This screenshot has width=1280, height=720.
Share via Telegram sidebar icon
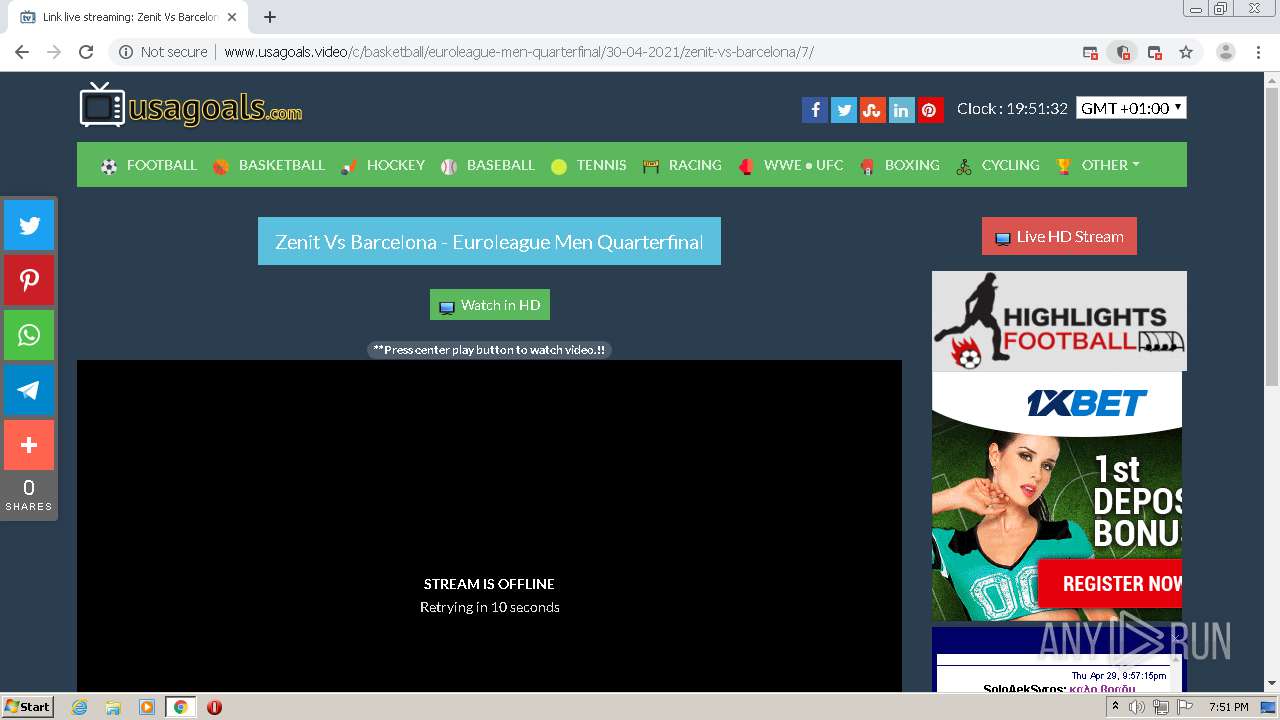pos(29,390)
